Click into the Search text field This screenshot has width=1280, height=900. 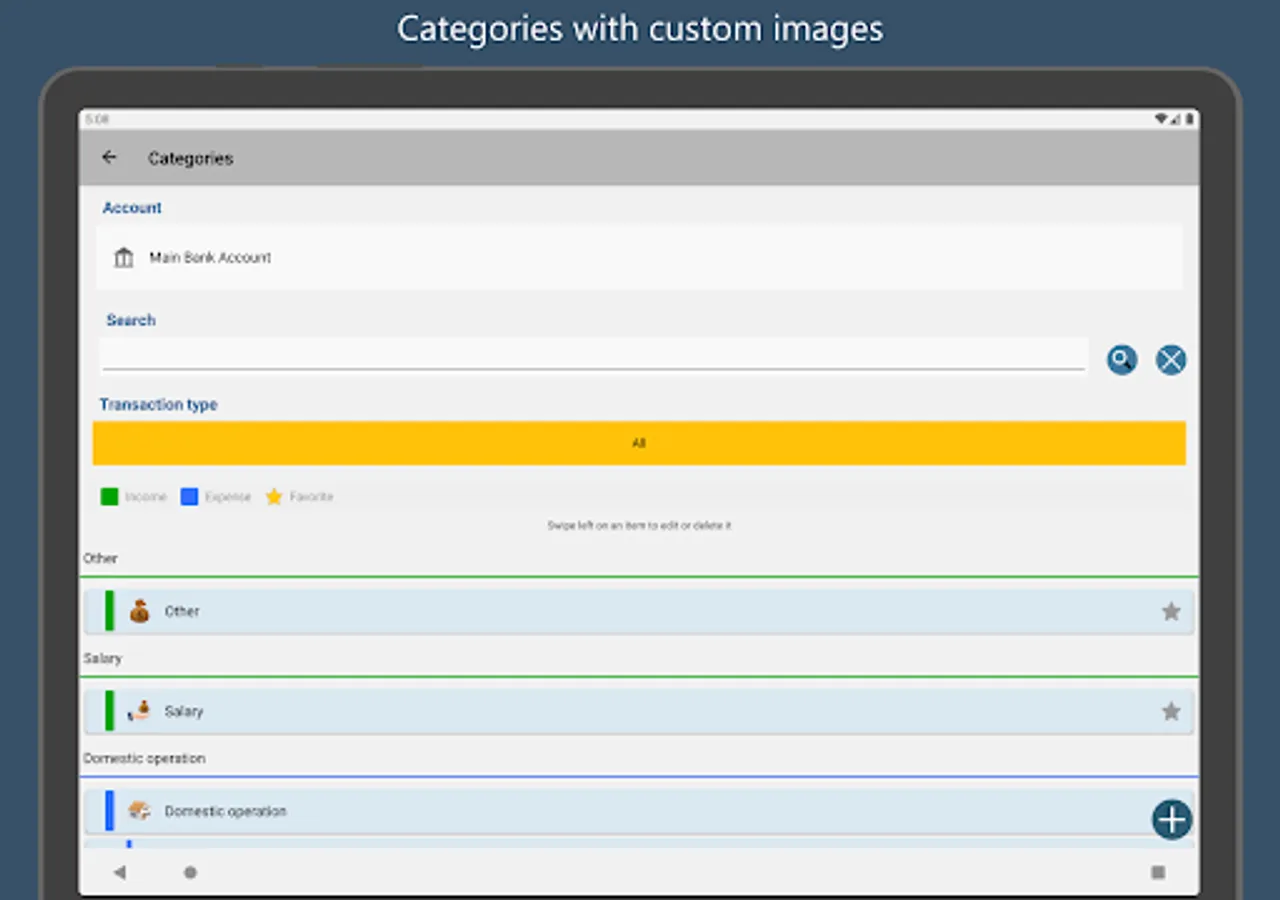pos(593,355)
